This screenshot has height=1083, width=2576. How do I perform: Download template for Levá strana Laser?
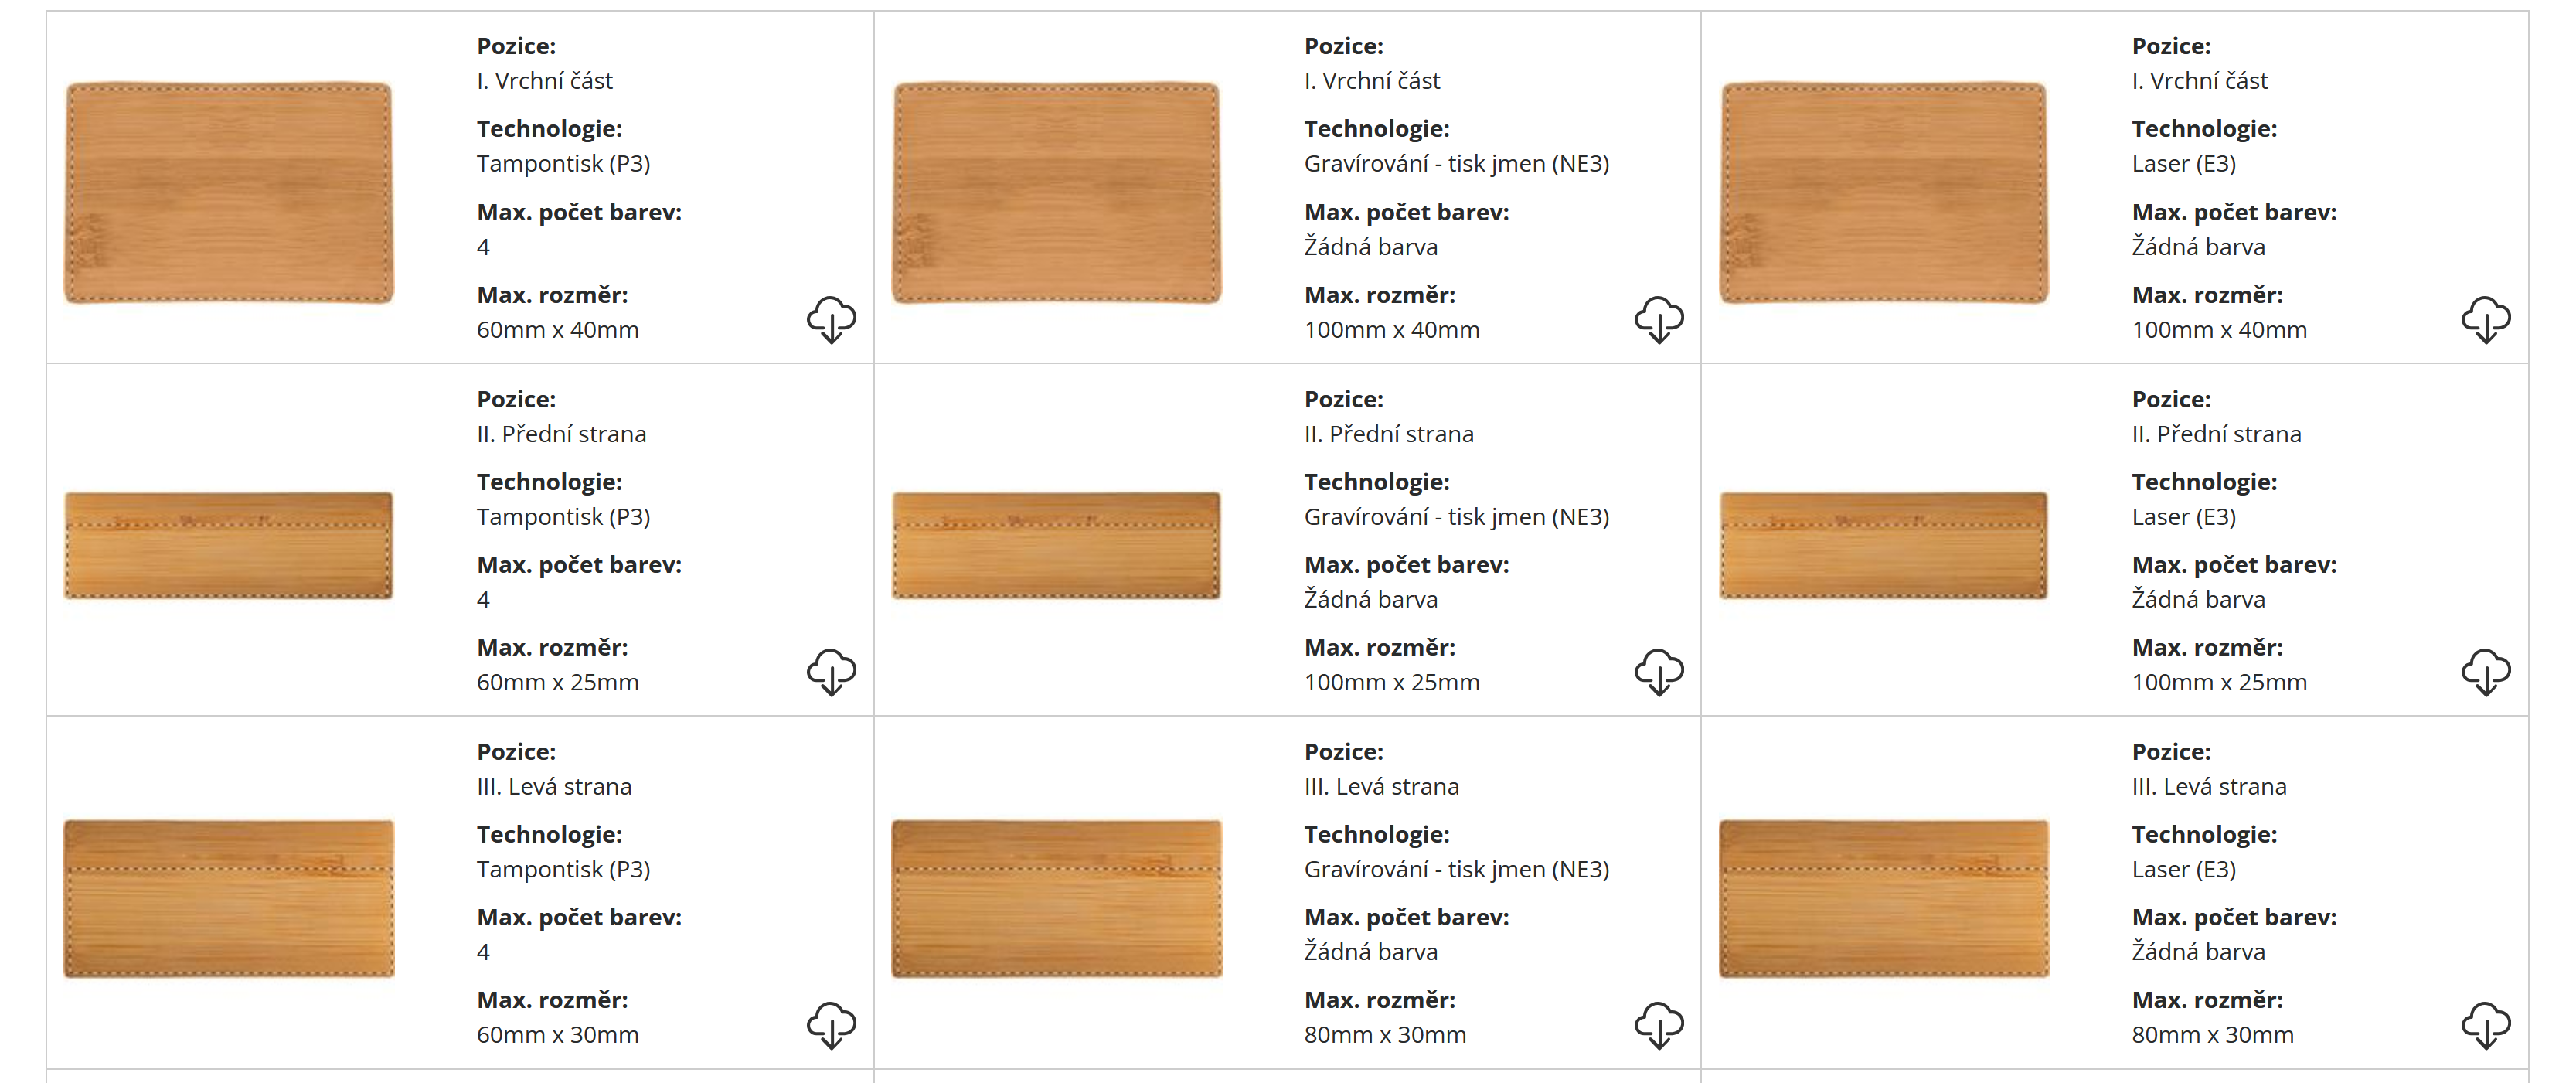coord(2485,1025)
